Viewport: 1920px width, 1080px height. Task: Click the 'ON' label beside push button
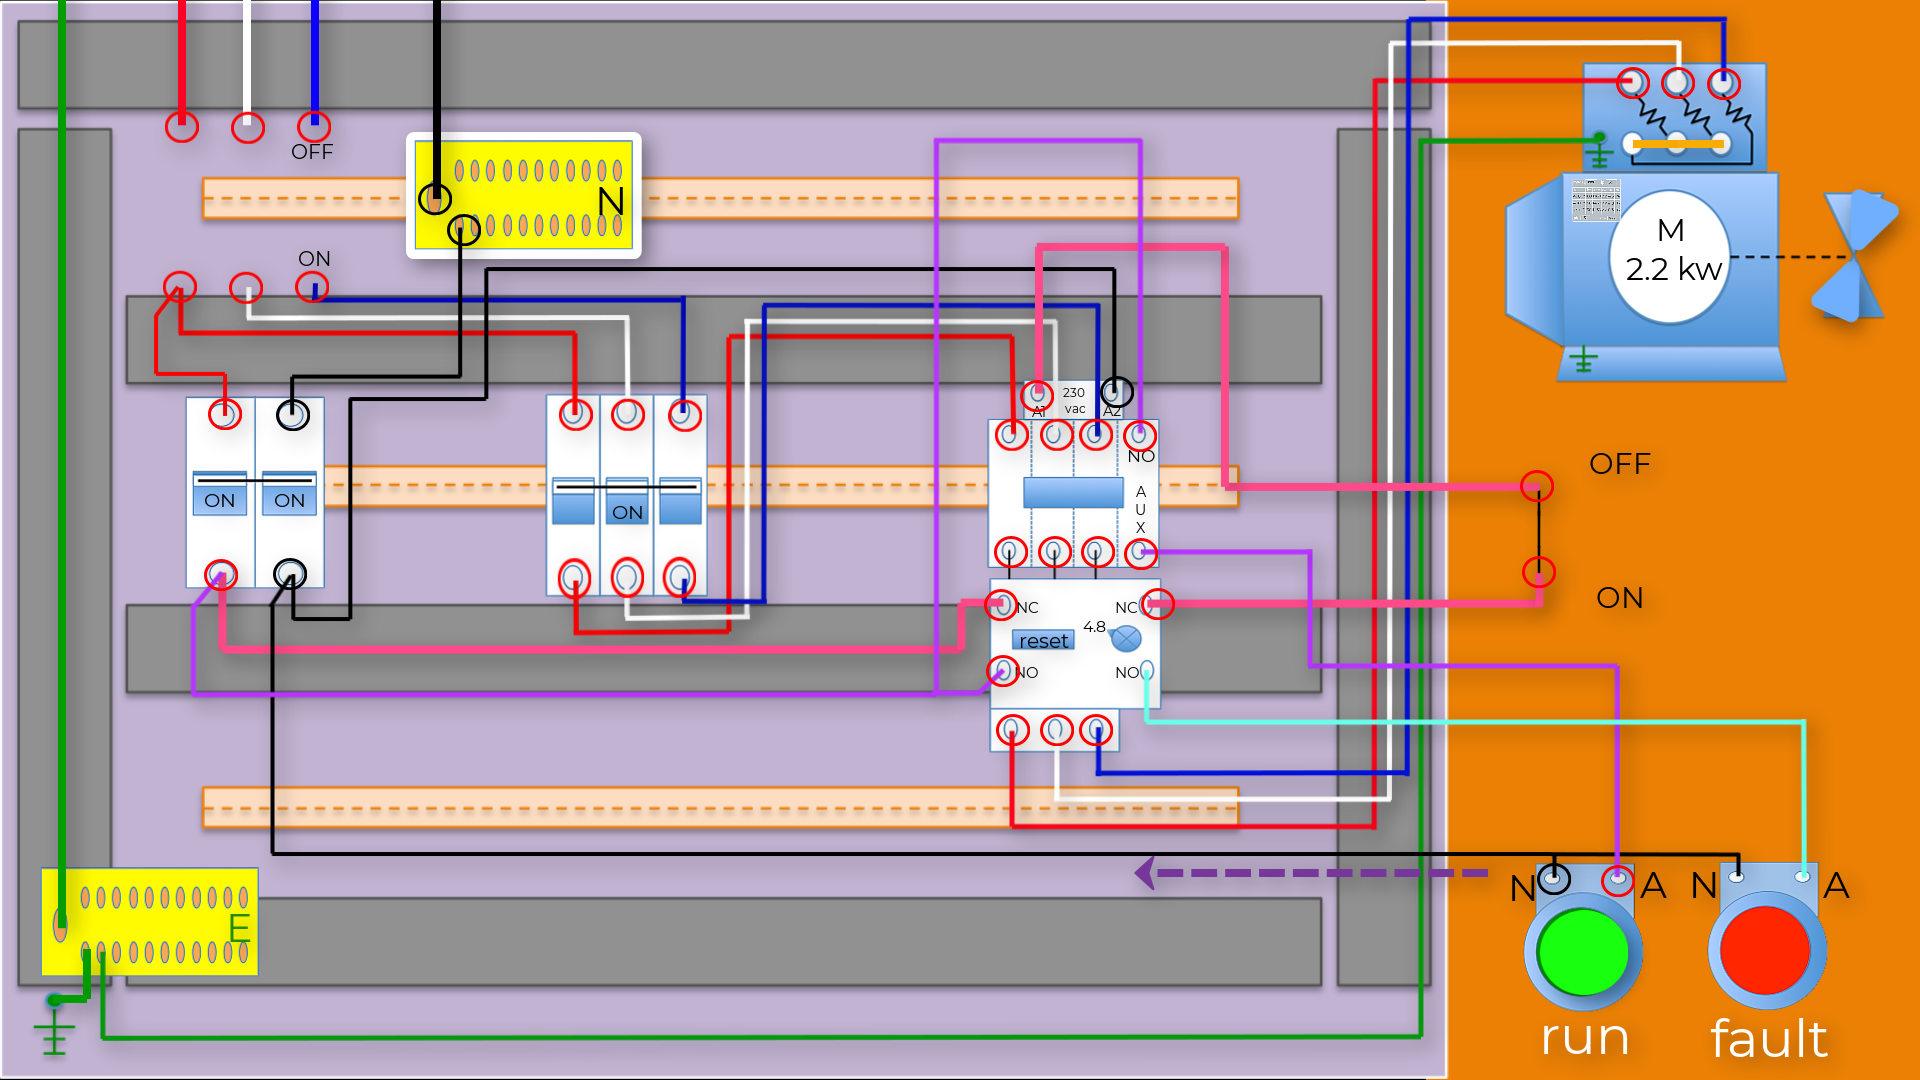click(x=1619, y=598)
